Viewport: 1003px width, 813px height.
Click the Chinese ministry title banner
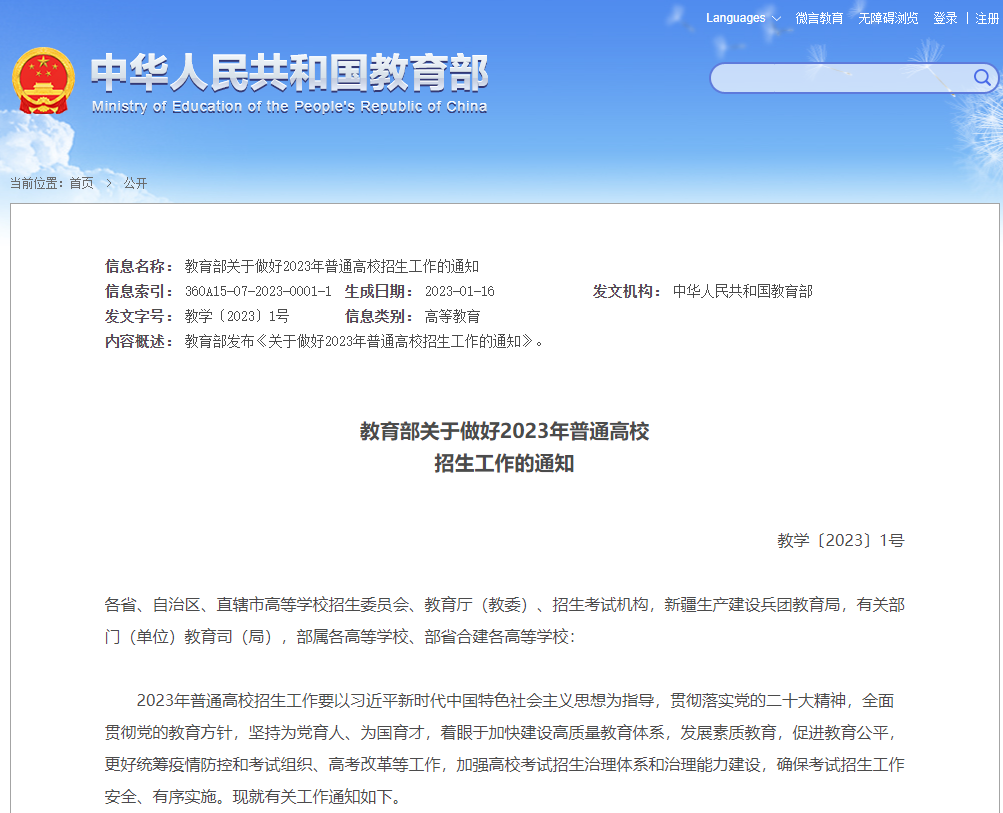pyautogui.click(x=290, y=72)
